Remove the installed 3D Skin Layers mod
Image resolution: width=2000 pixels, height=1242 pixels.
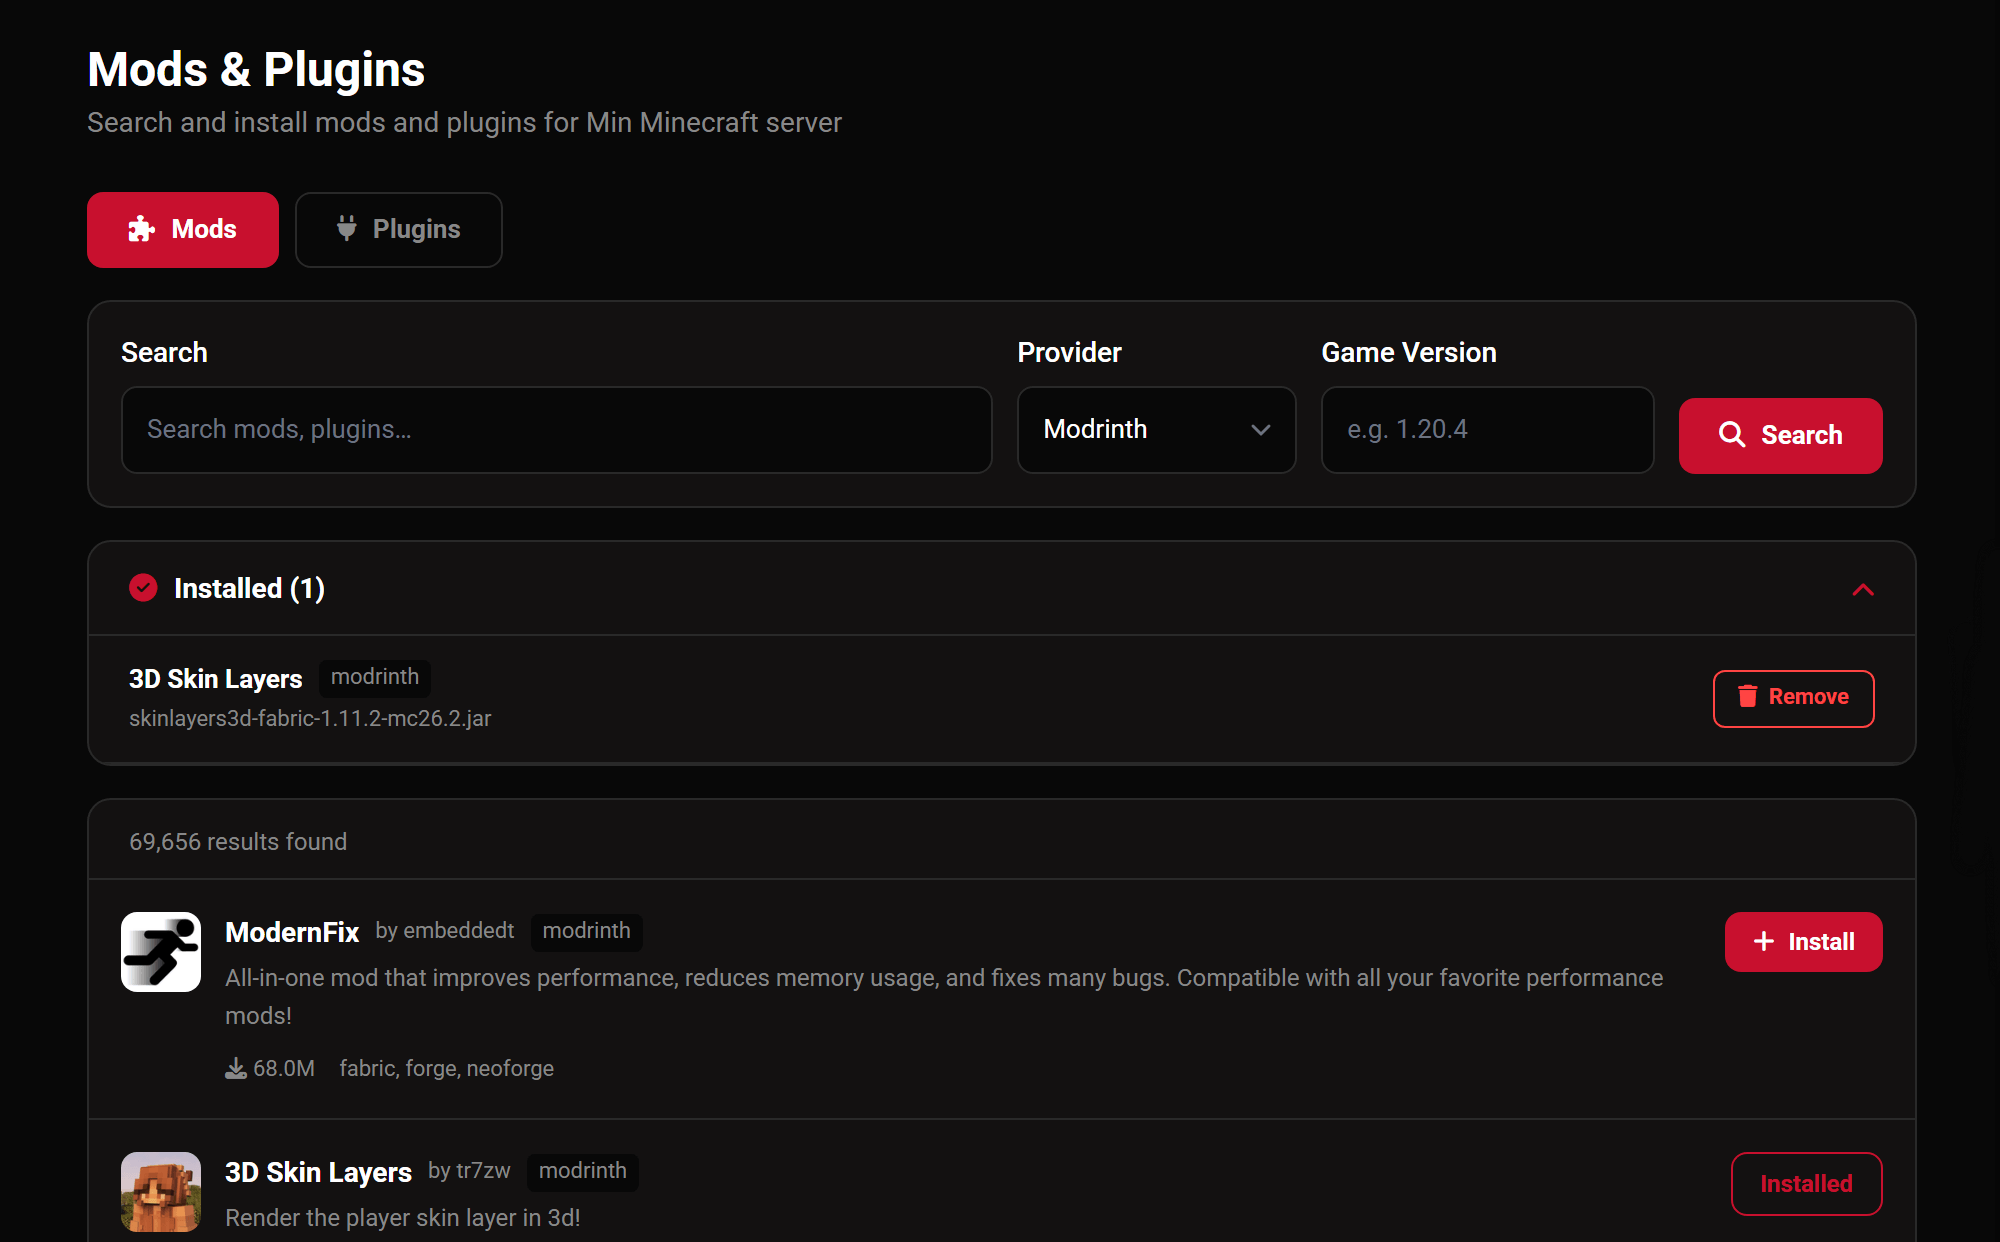(x=1793, y=698)
